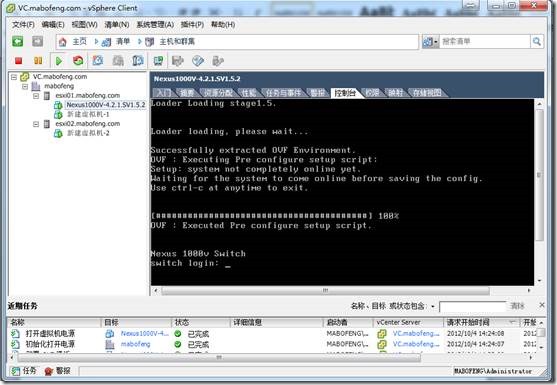Collapse the mabofeng datacenter node
Screen dimensions: 557x385
pos(25,86)
